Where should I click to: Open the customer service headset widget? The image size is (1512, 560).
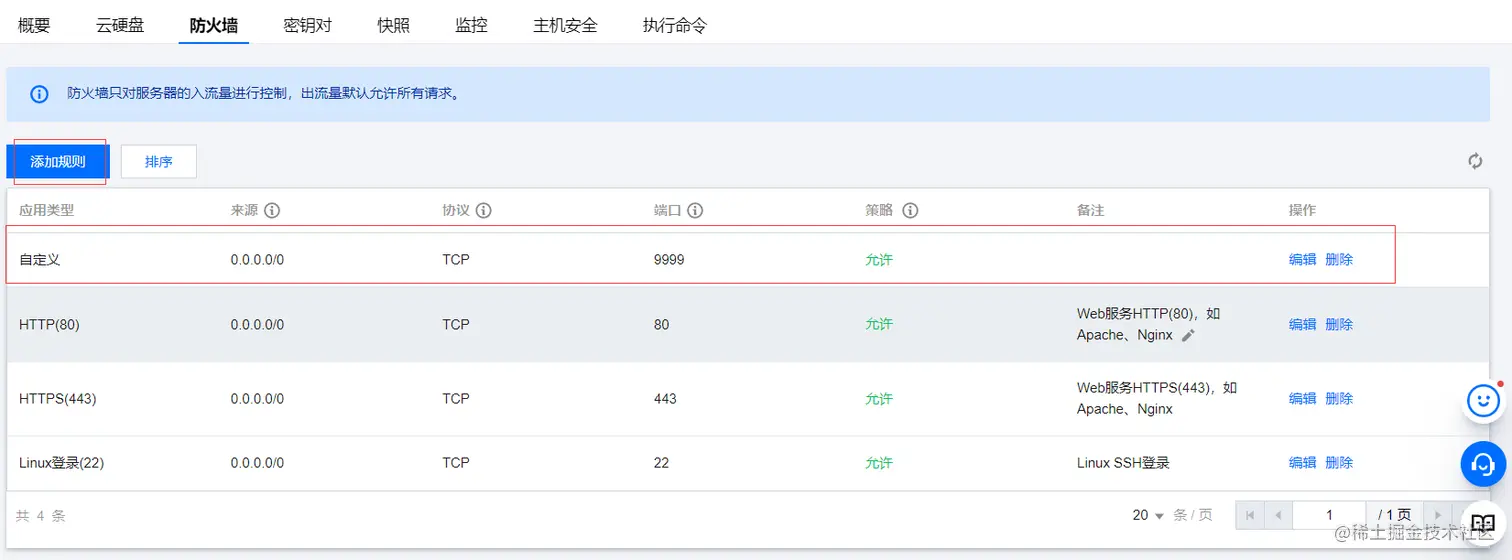coord(1483,463)
